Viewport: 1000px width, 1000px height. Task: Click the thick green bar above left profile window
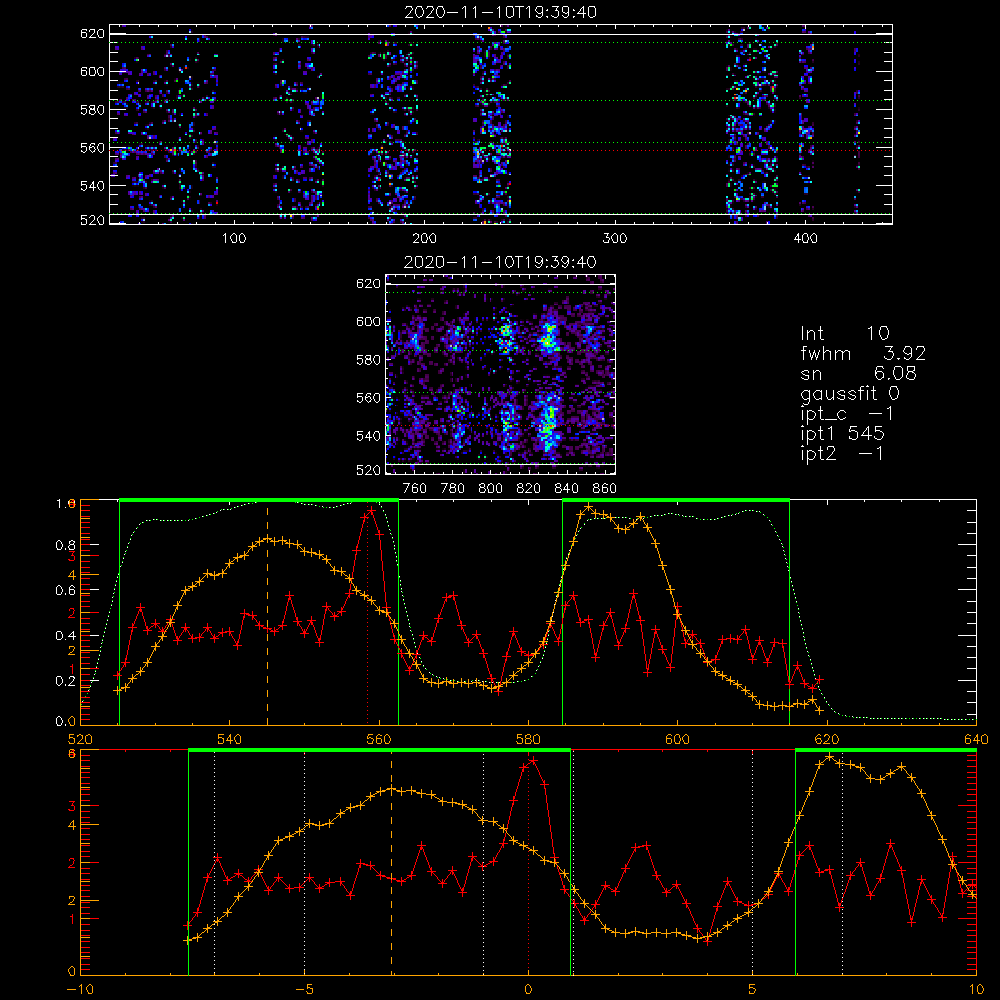(x=259, y=500)
